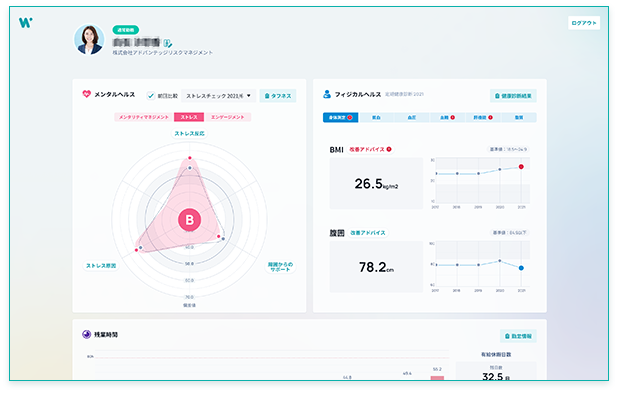Image resolution: width=618 pixels, height=394 pixels.
Task: Select the ストレス tab
Action: tap(189, 117)
